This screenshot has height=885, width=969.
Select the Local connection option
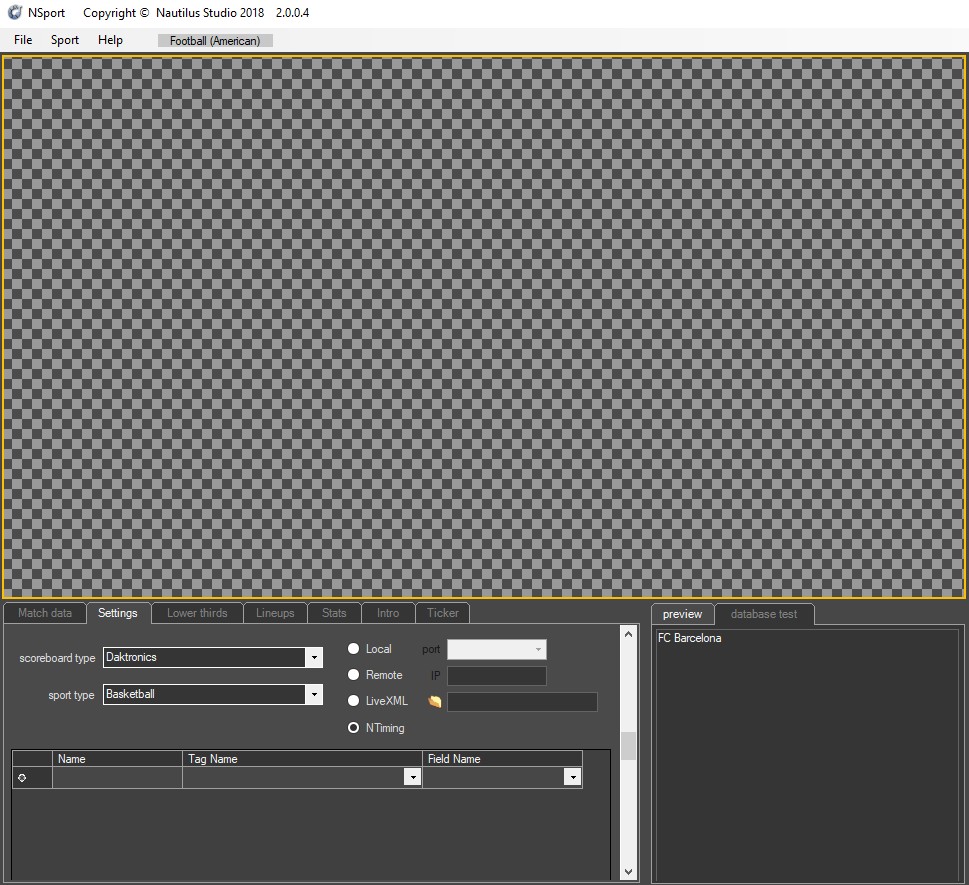353,649
